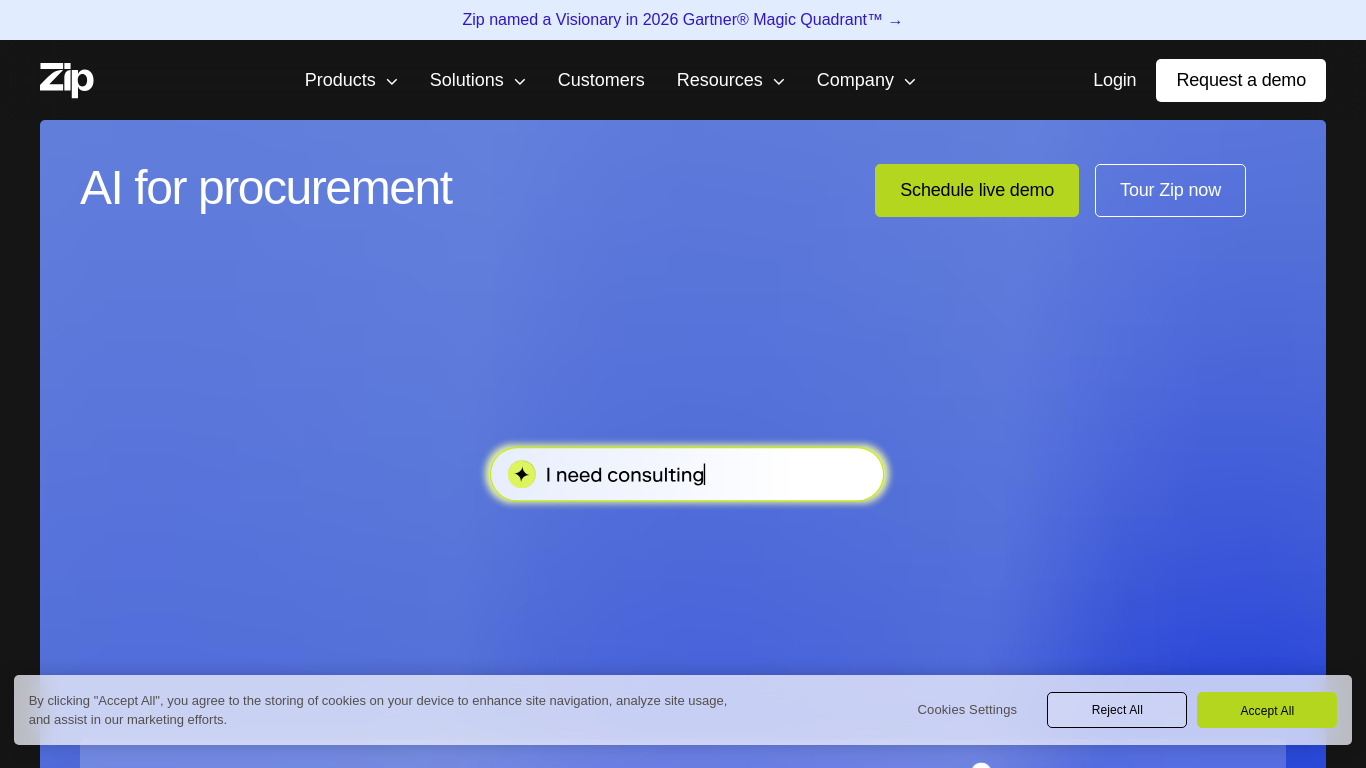Go to the Customers page

(x=601, y=80)
